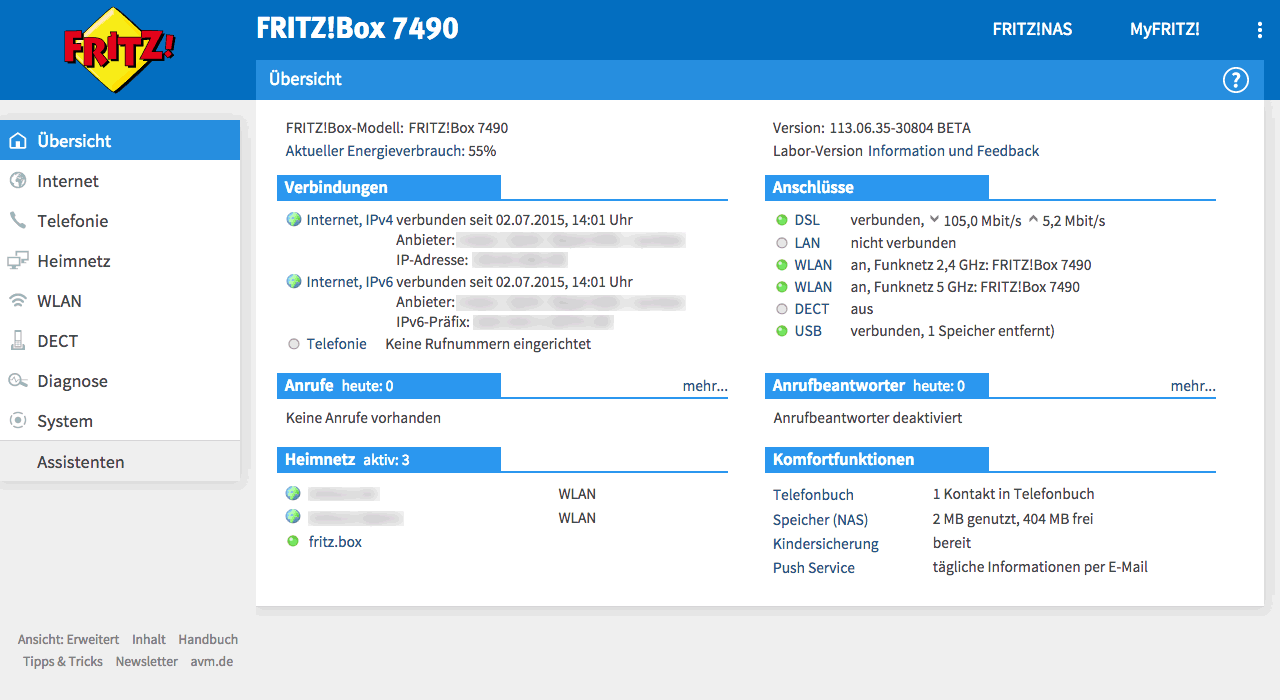Click the DECT handset icon in sidebar
Screen dimensions: 1280x700
click(17, 341)
